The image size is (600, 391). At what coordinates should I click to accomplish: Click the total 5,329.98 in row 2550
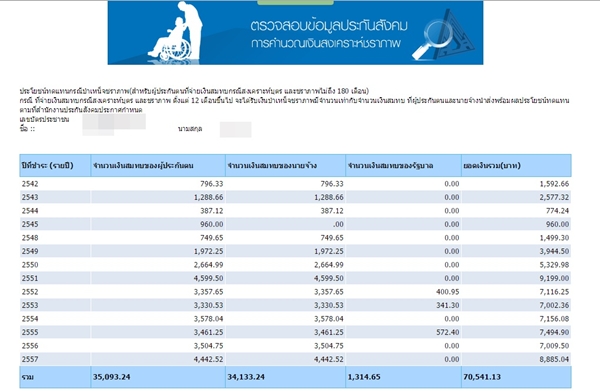click(554, 265)
